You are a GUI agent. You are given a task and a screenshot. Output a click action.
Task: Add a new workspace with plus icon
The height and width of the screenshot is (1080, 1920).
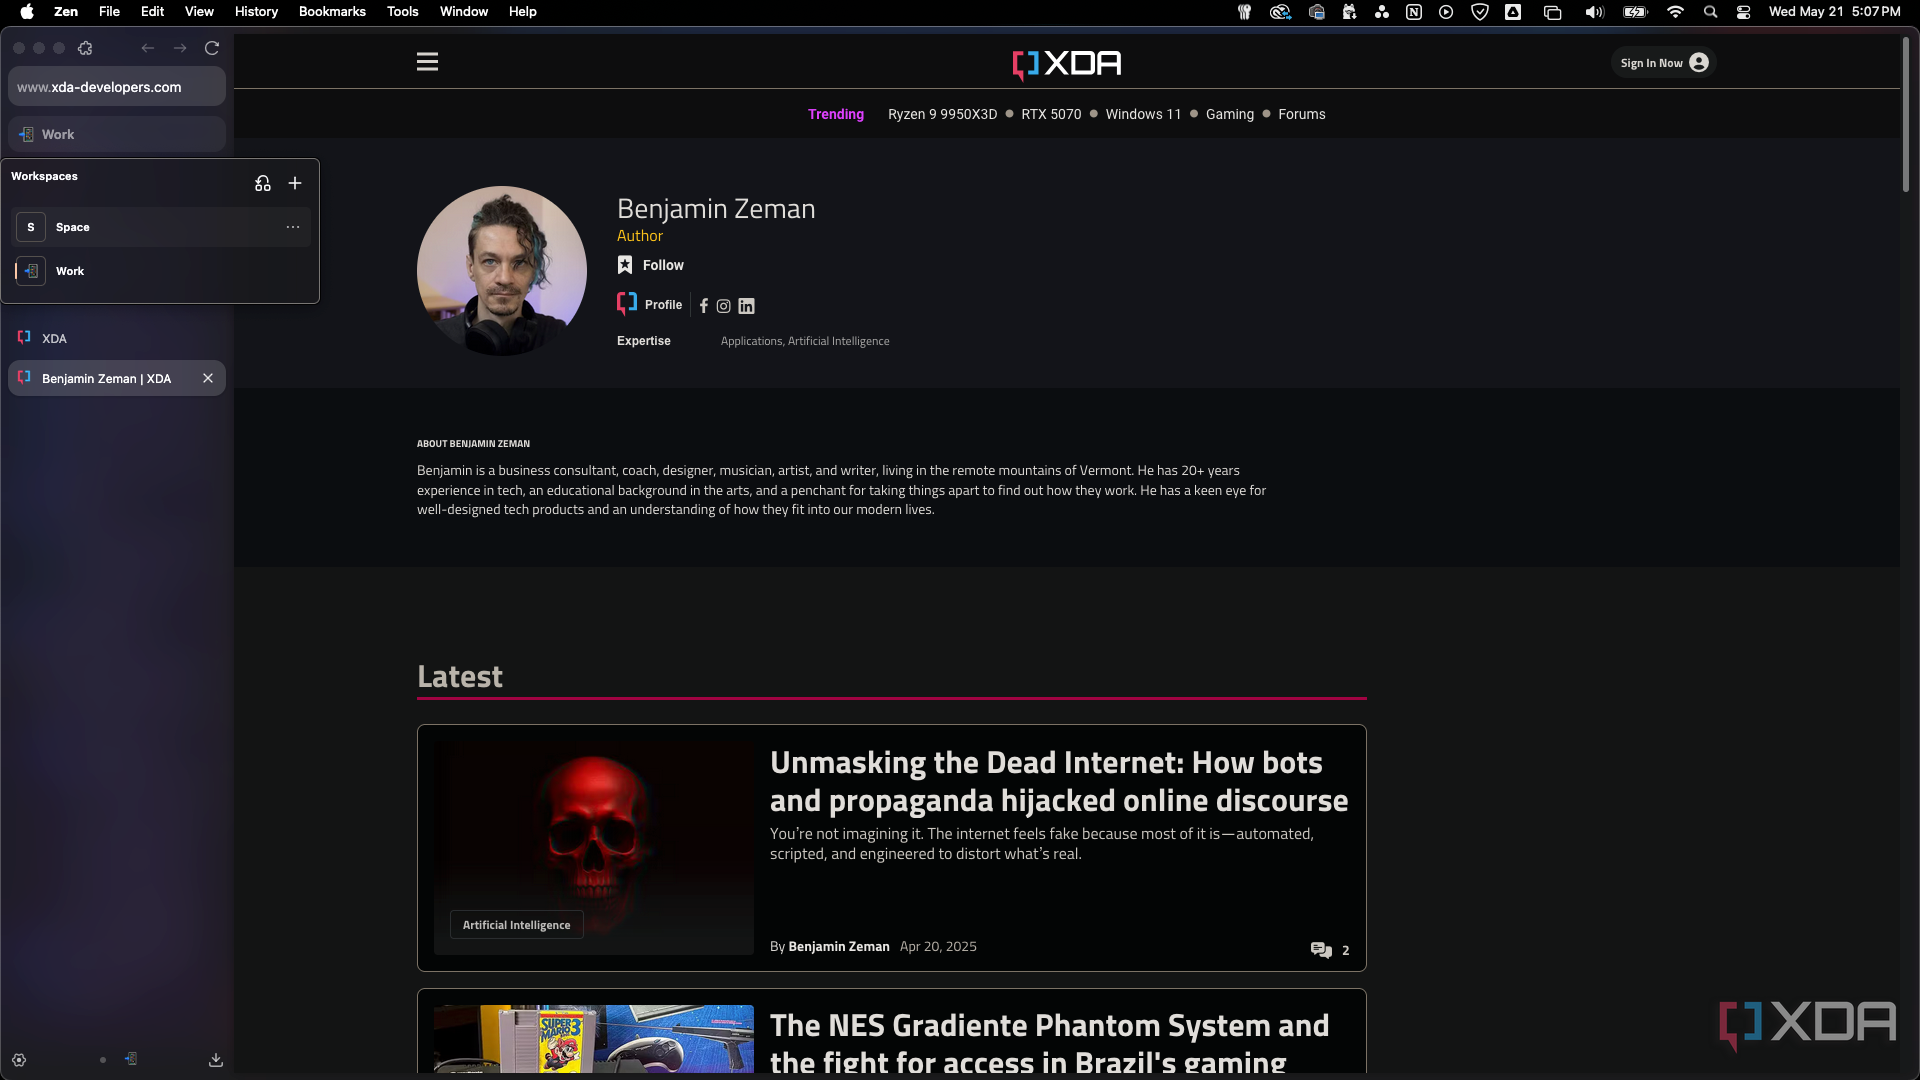point(295,183)
